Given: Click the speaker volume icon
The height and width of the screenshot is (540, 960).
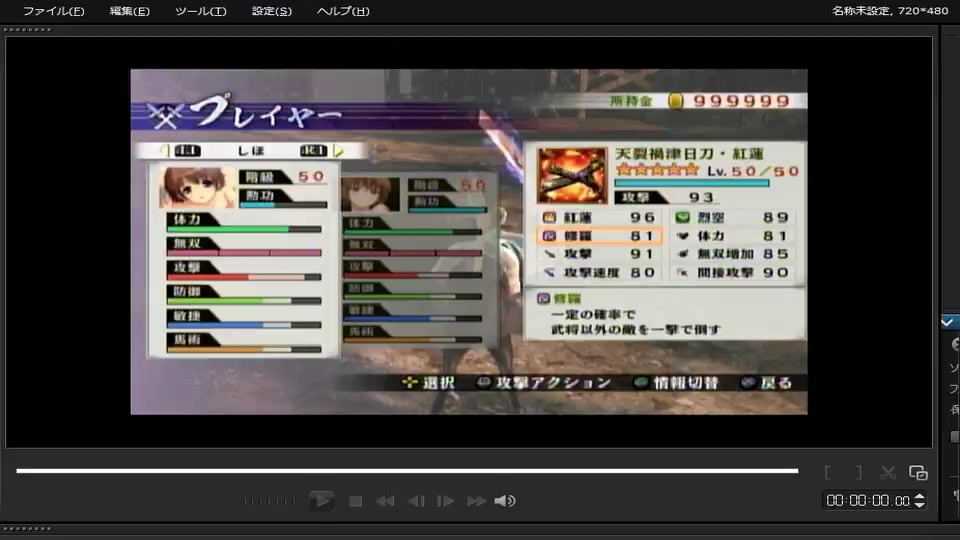Looking at the screenshot, I should click(x=505, y=501).
